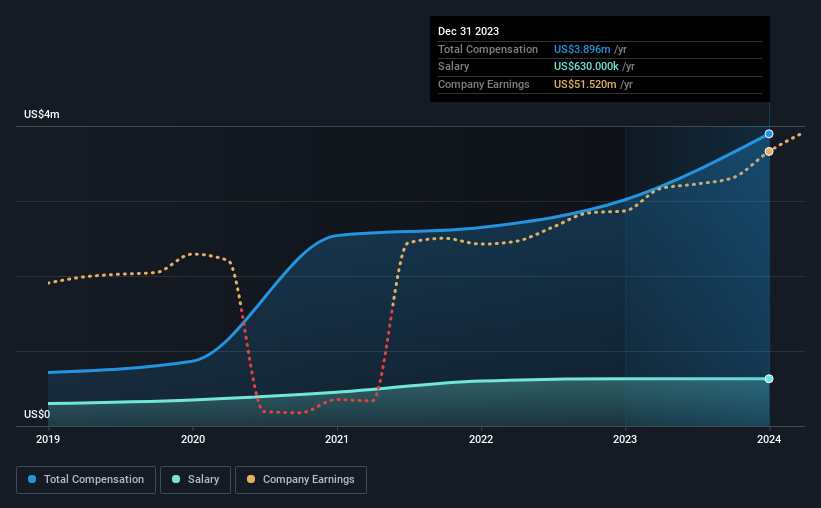This screenshot has height=508, width=821.
Task: Toggle the Total Compensation legend button
Action: [86, 480]
